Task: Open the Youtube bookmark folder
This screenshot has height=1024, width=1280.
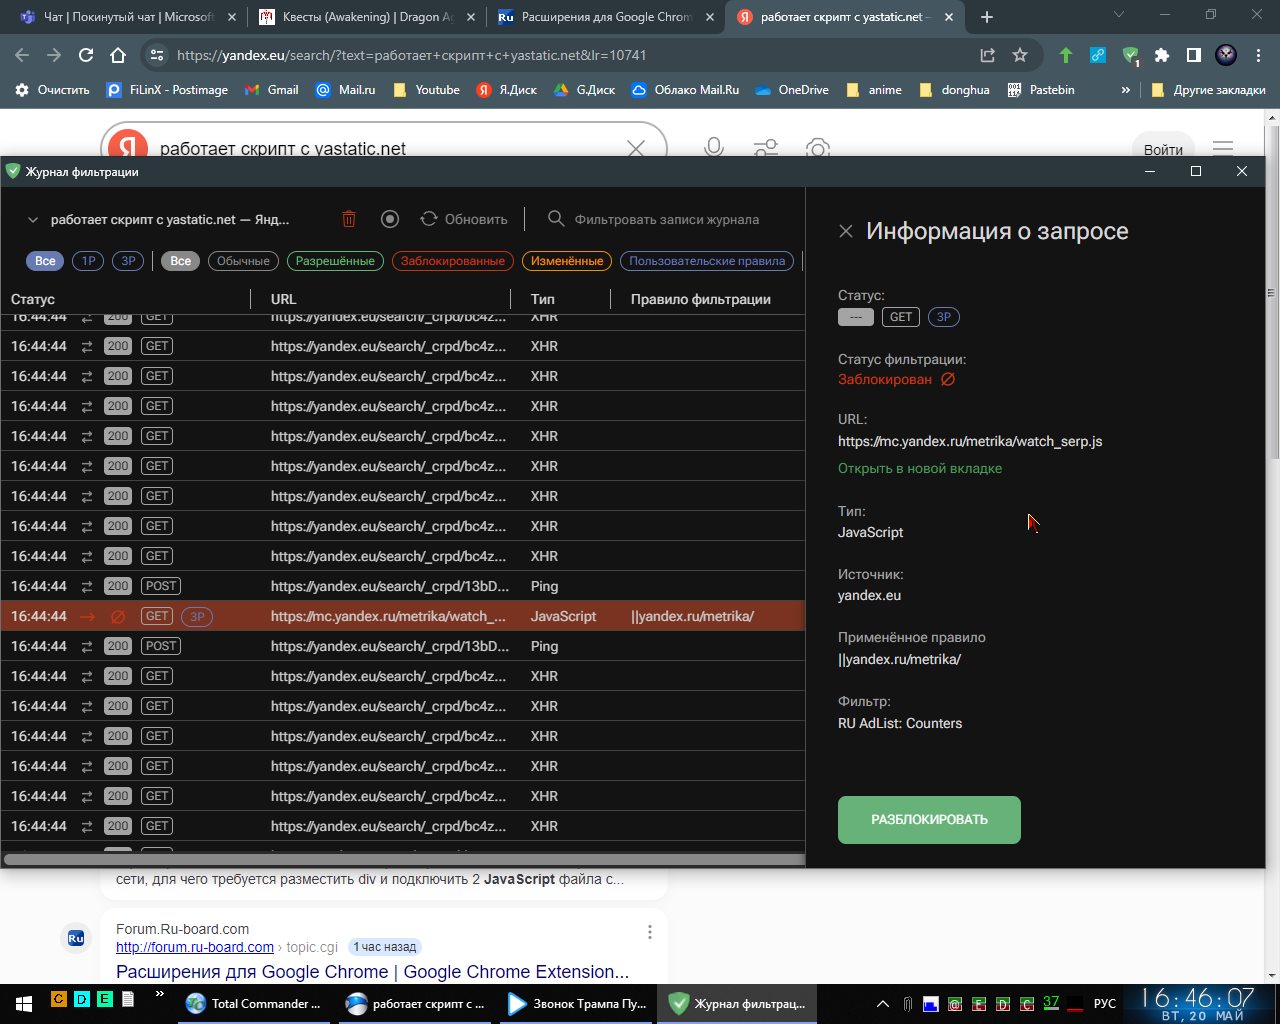Action: (426, 89)
